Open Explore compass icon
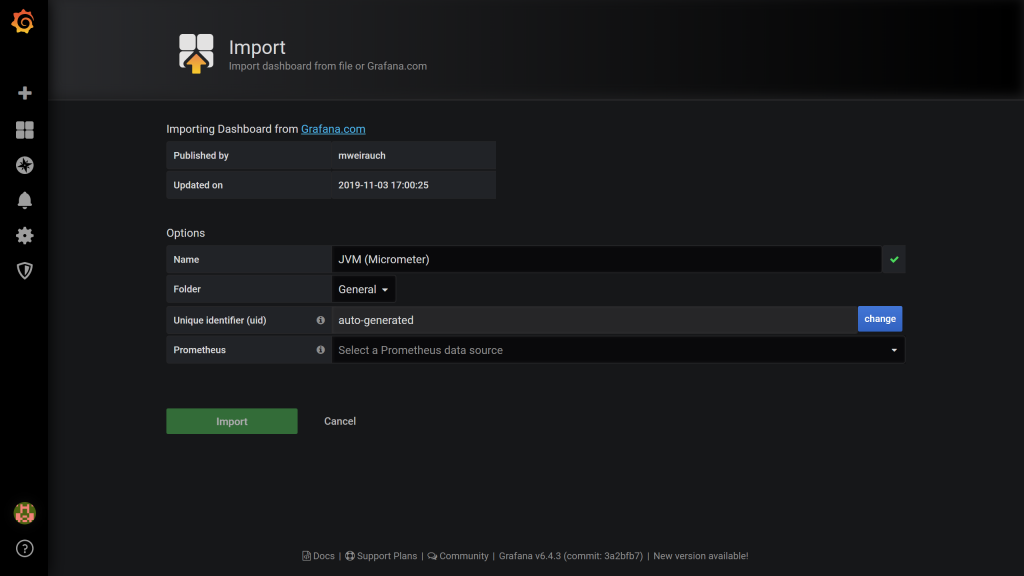Image resolution: width=1024 pixels, height=576 pixels. coord(25,165)
